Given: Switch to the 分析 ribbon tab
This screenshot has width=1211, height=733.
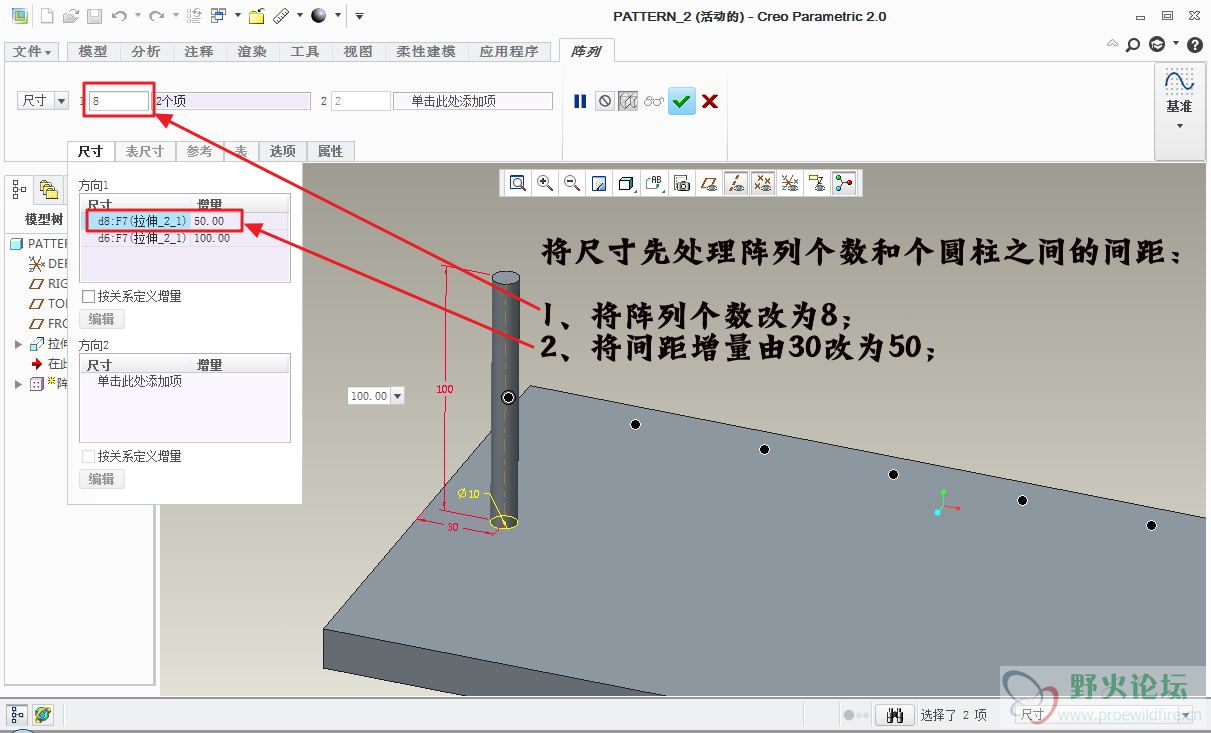Looking at the screenshot, I should (x=145, y=51).
